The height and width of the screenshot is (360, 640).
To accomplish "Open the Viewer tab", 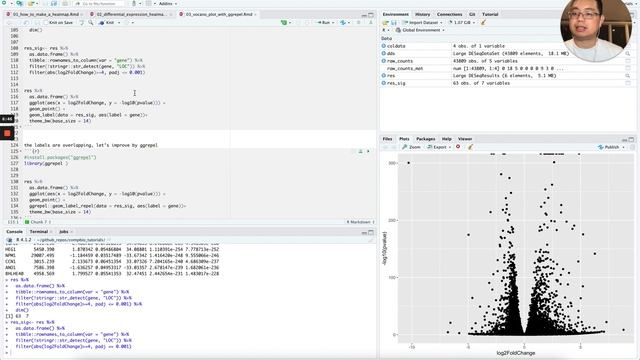I will point(465,139).
